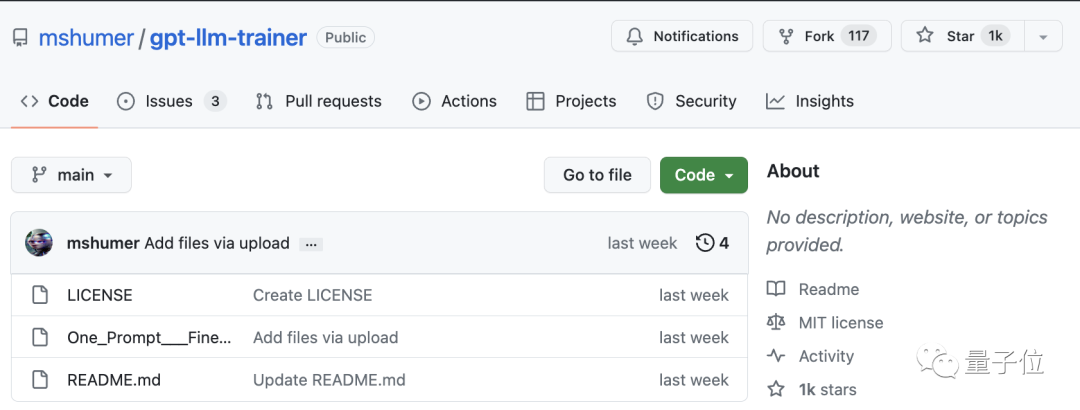Open the Issues tab
Screen dimensions: 1080x410
171,101
